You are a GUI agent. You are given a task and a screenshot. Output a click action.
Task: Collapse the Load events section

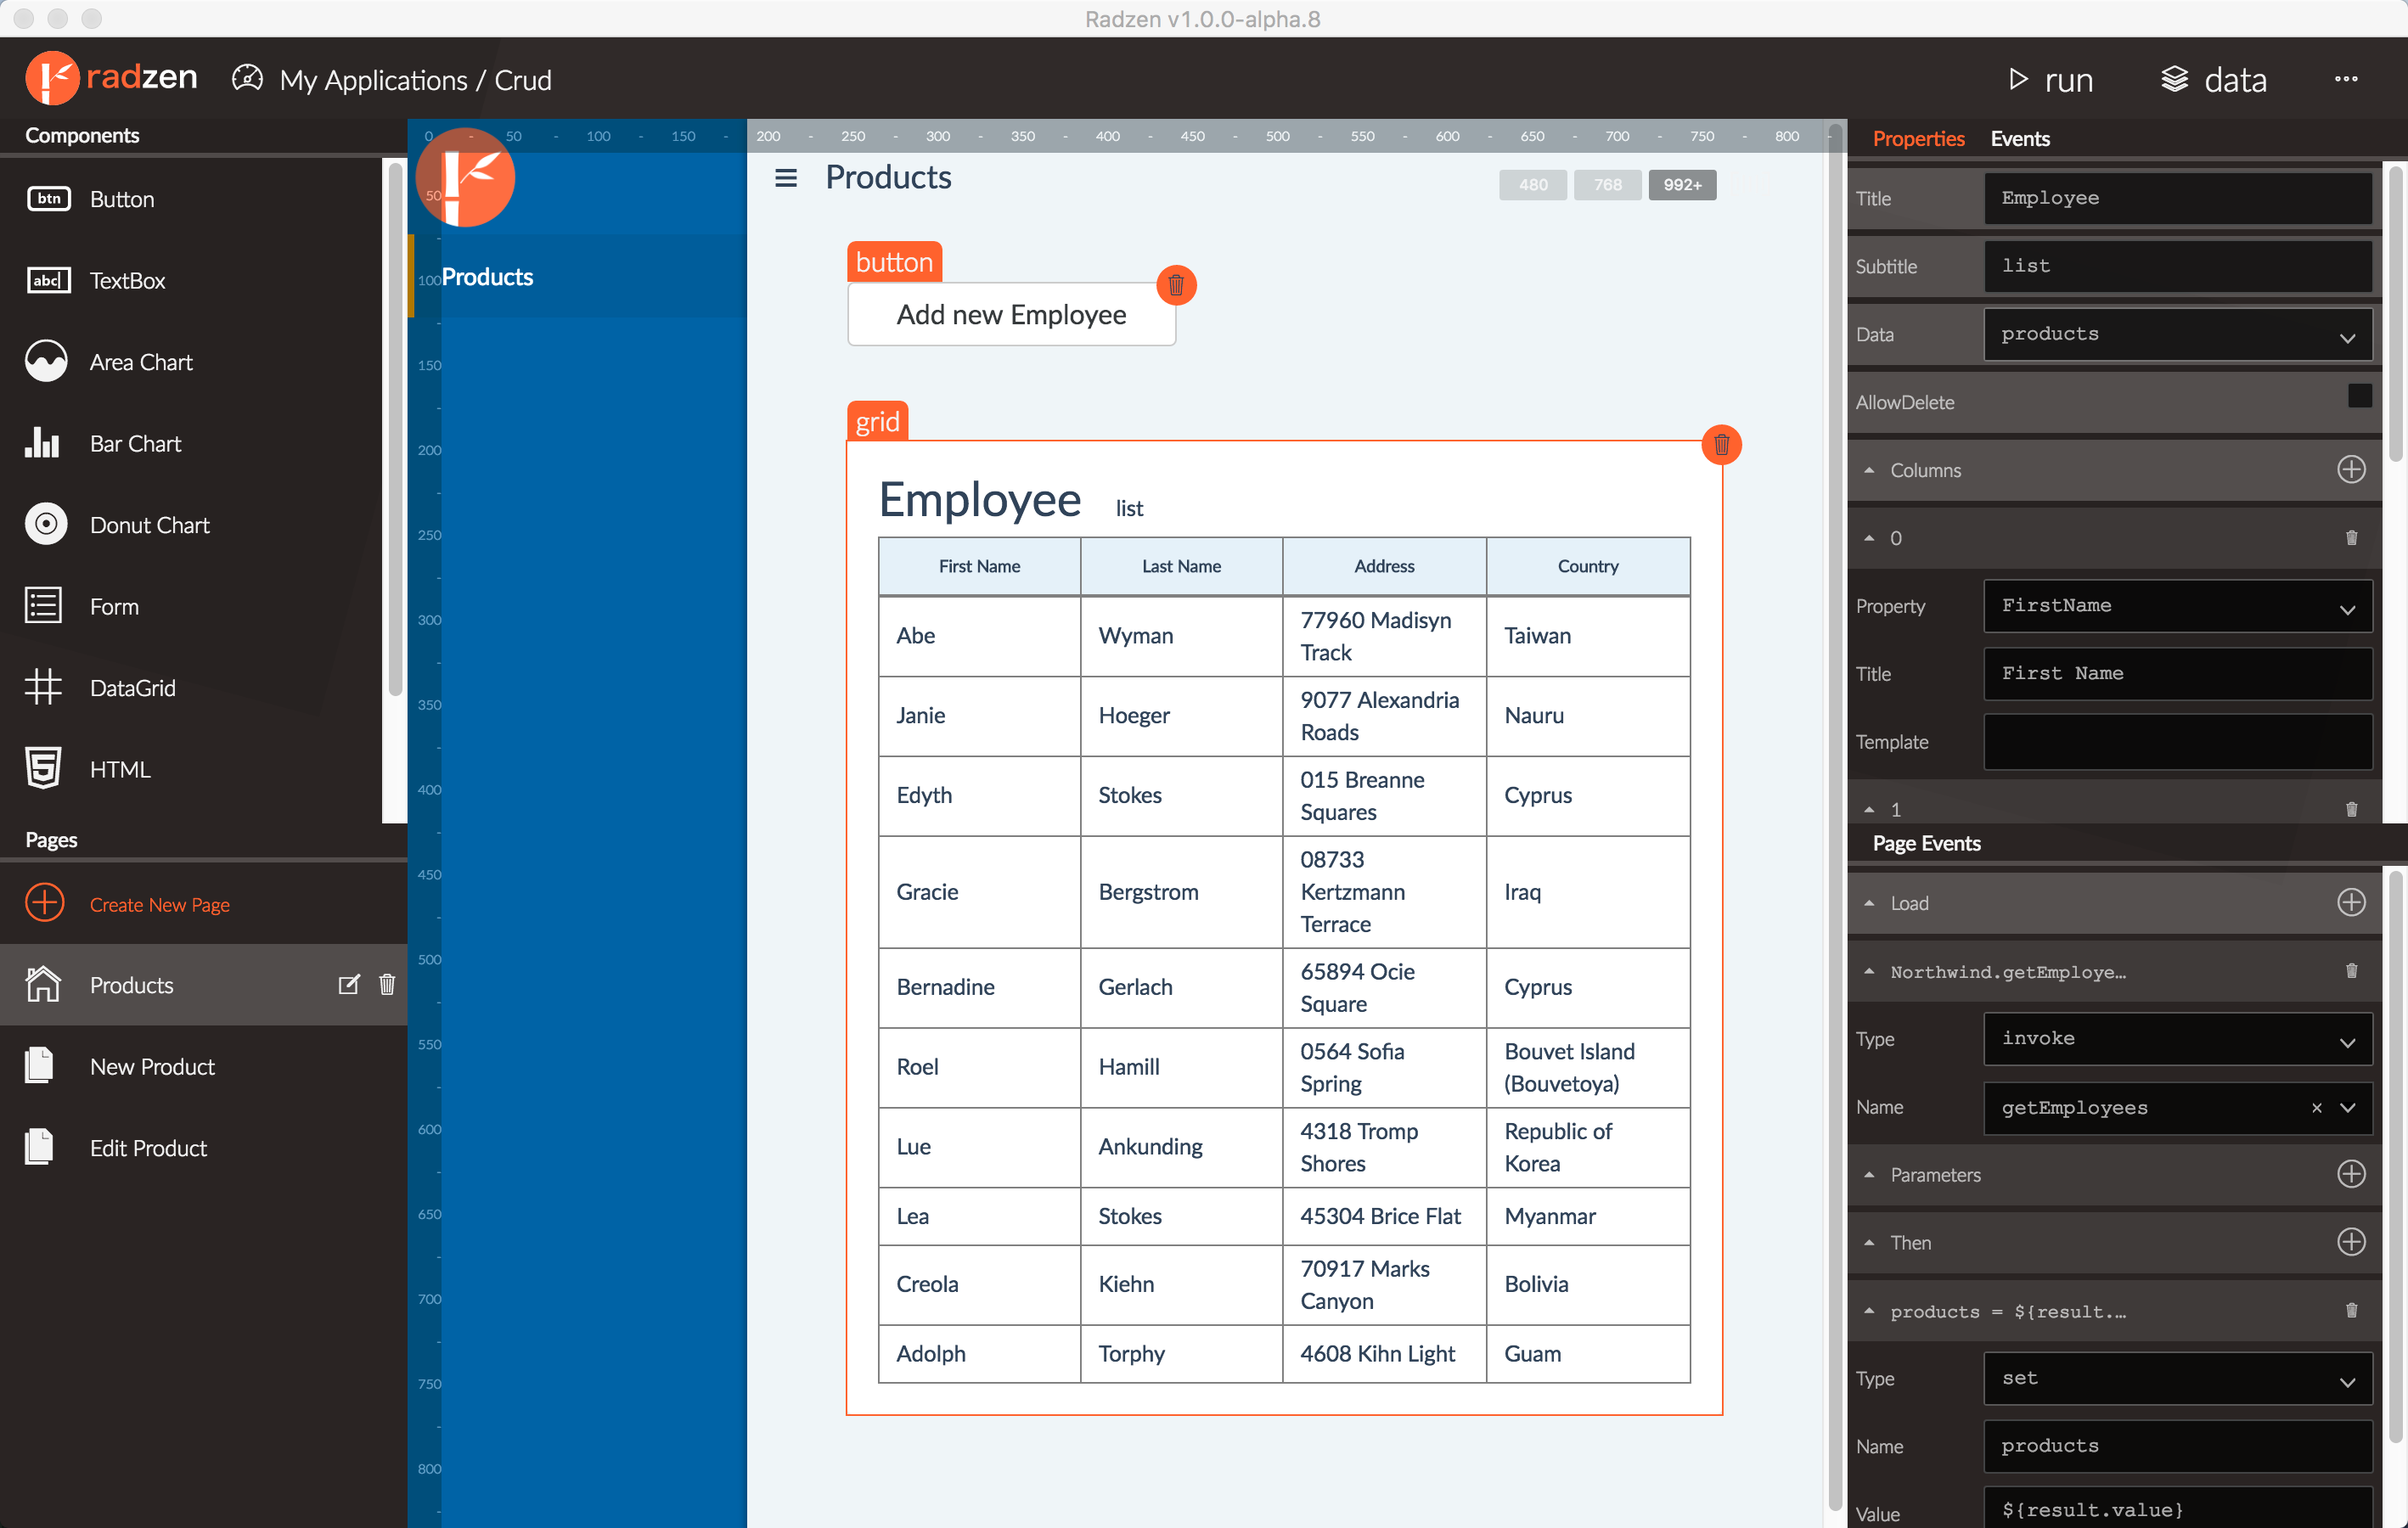1869,903
